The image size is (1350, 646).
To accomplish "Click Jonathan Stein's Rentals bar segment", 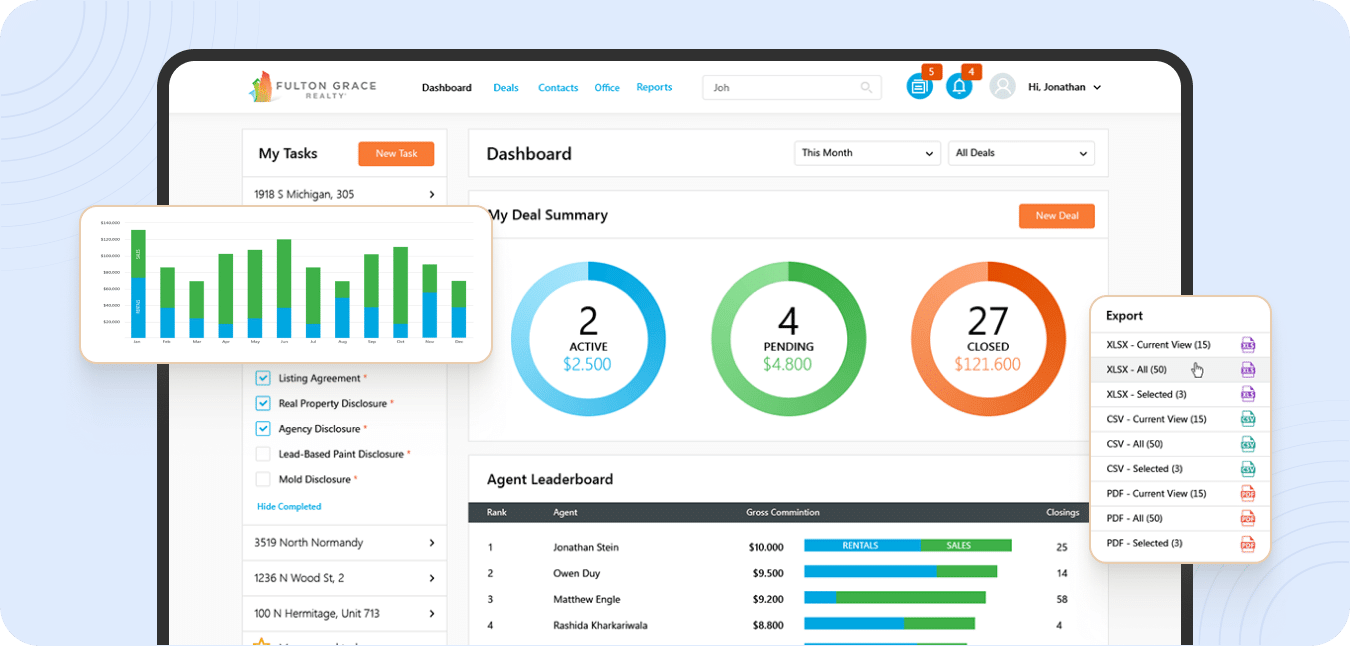I will click(x=862, y=546).
